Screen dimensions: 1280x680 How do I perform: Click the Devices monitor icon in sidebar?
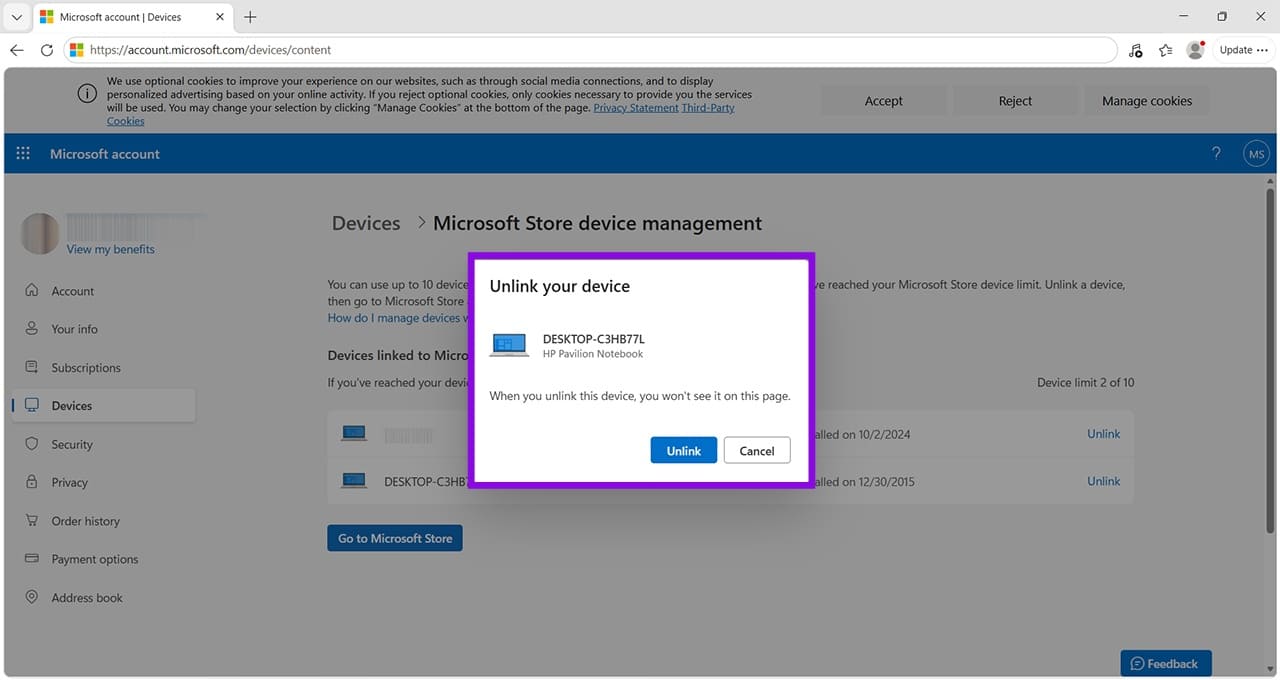[x=31, y=405]
